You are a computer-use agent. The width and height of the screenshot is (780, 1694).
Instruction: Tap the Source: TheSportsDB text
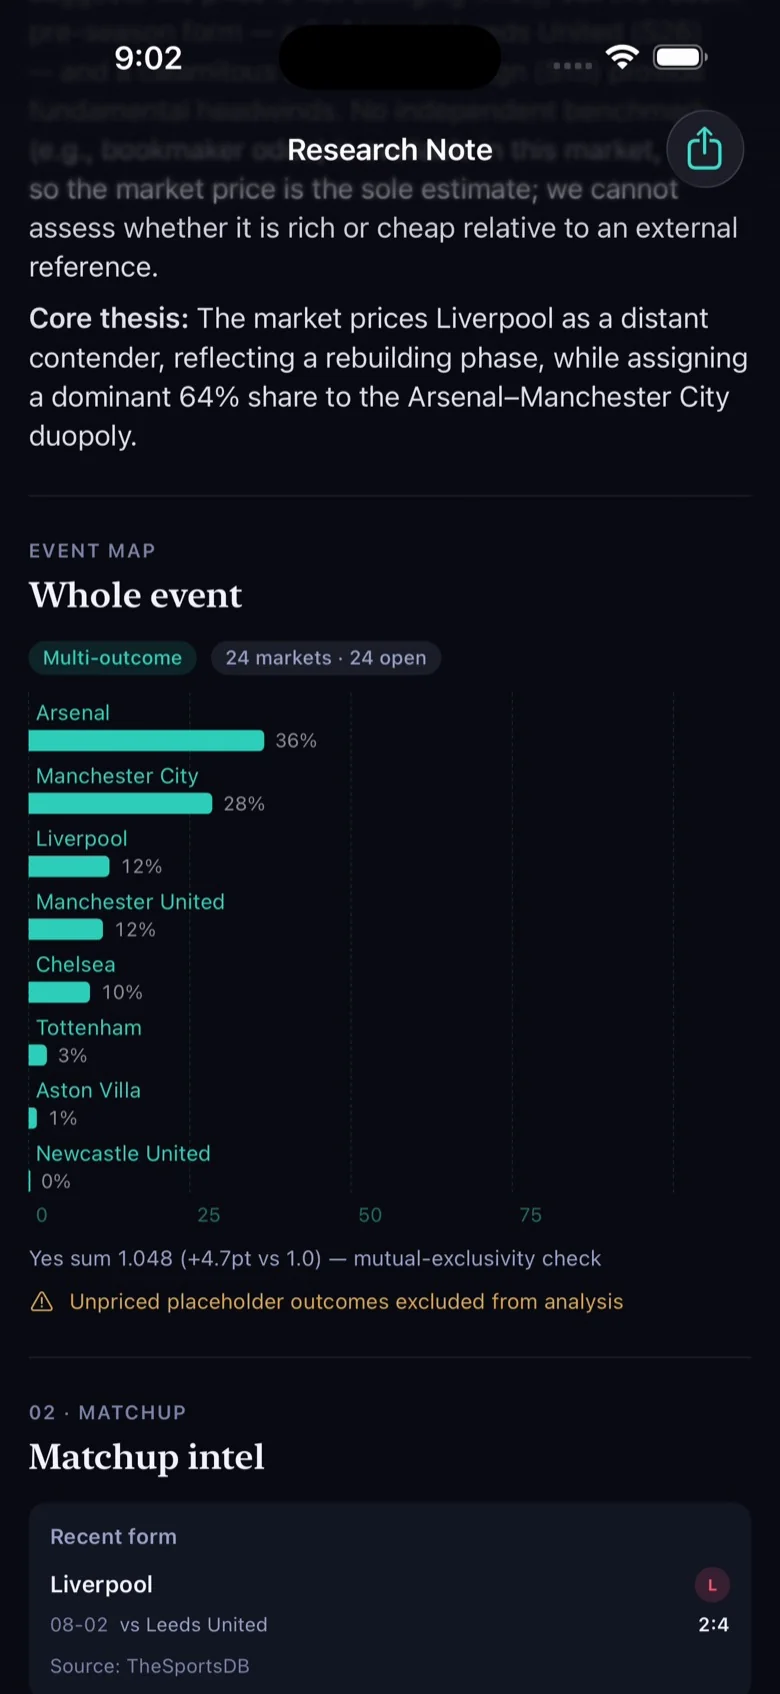(x=150, y=1666)
